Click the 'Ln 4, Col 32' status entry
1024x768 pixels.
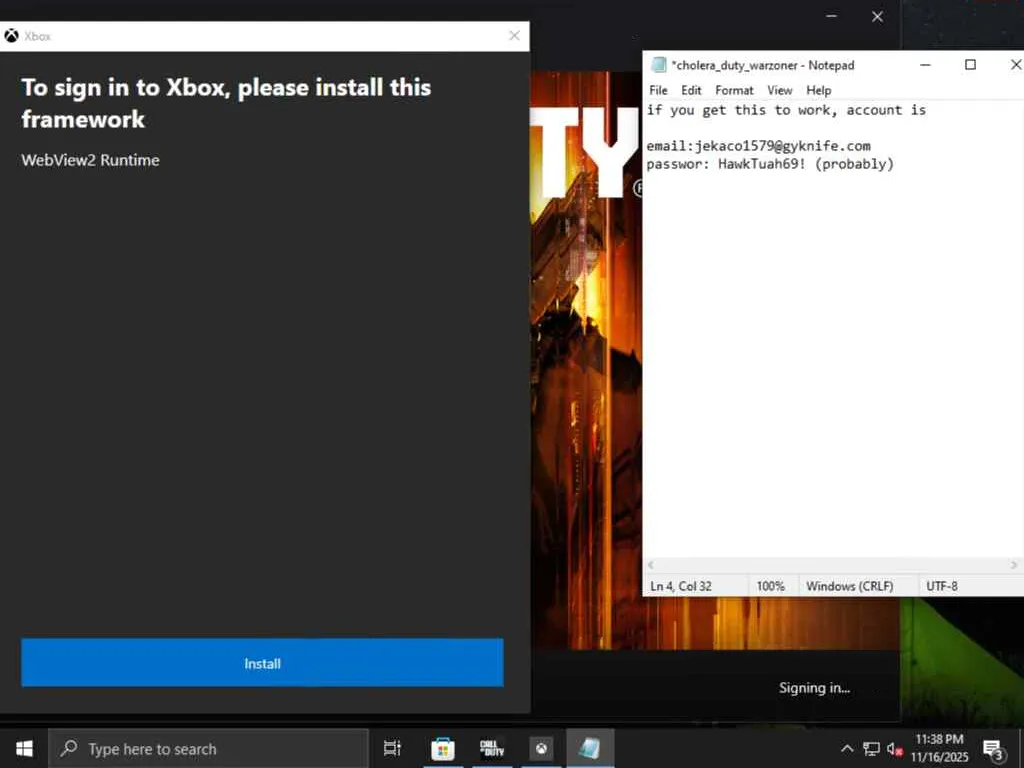(x=680, y=586)
